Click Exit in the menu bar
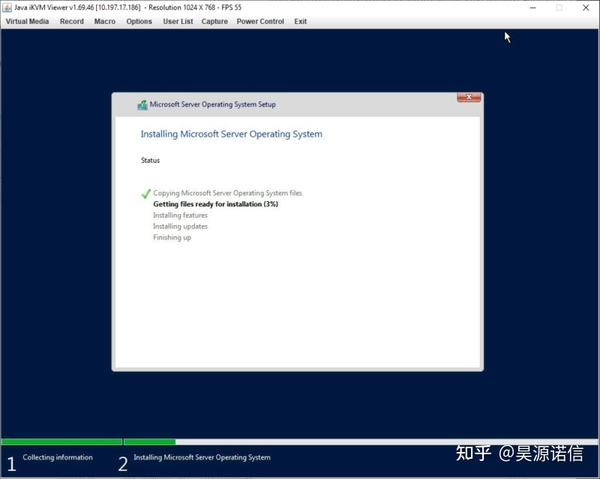This screenshot has width=600, height=479. click(300, 21)
